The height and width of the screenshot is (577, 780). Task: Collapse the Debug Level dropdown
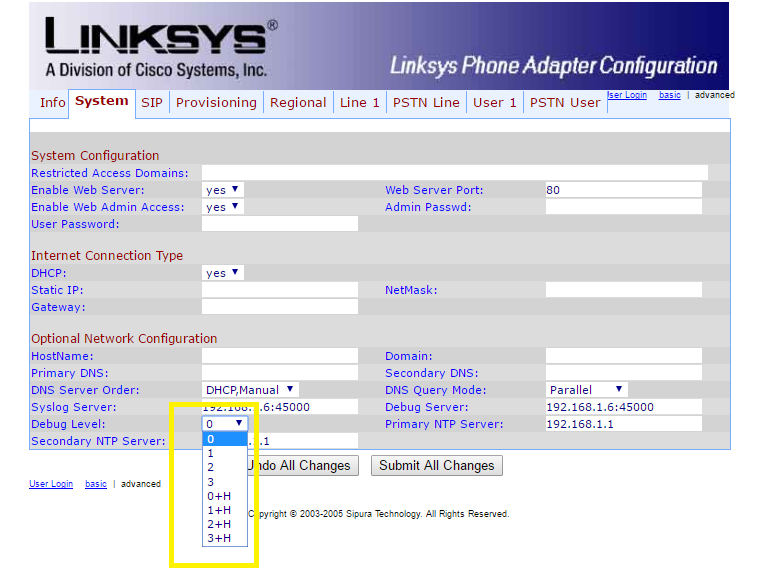click(225, 424)
